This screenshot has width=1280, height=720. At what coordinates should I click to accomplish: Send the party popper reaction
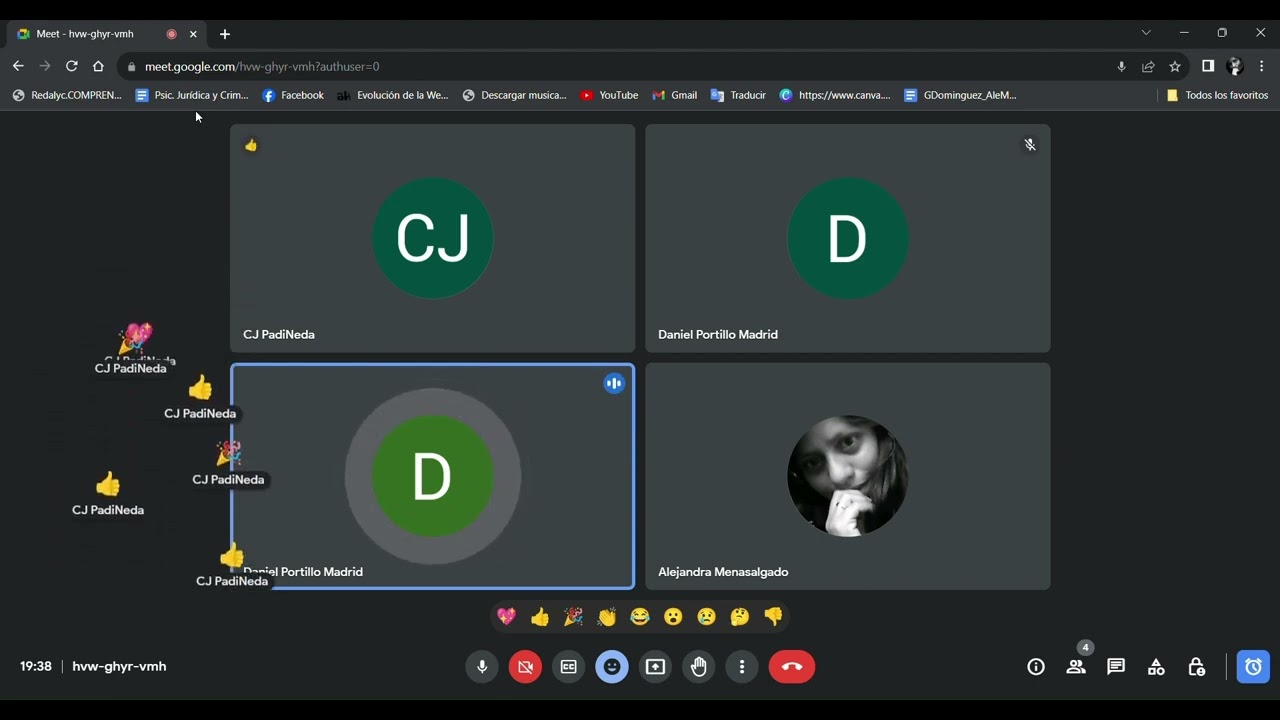(573, 617)
